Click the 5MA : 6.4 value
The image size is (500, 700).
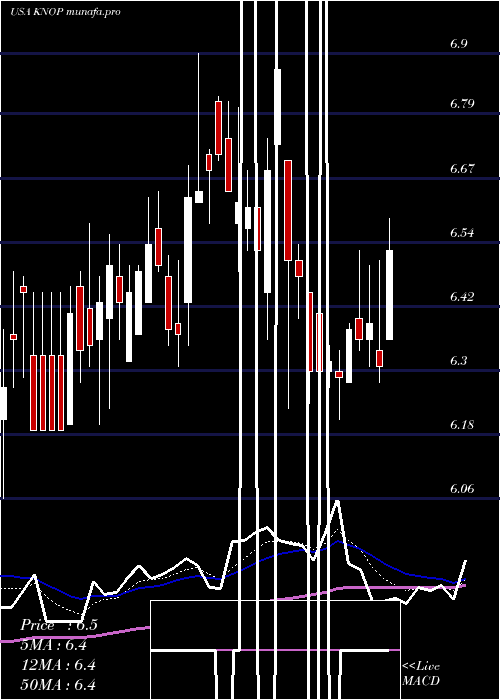[x=54, y=645]
